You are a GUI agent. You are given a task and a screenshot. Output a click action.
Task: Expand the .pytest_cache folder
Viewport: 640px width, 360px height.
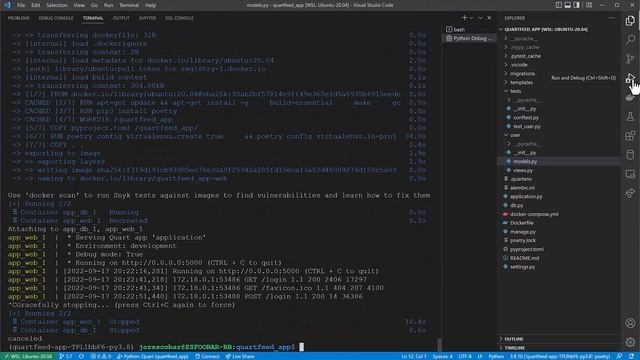tap(526, 56)
